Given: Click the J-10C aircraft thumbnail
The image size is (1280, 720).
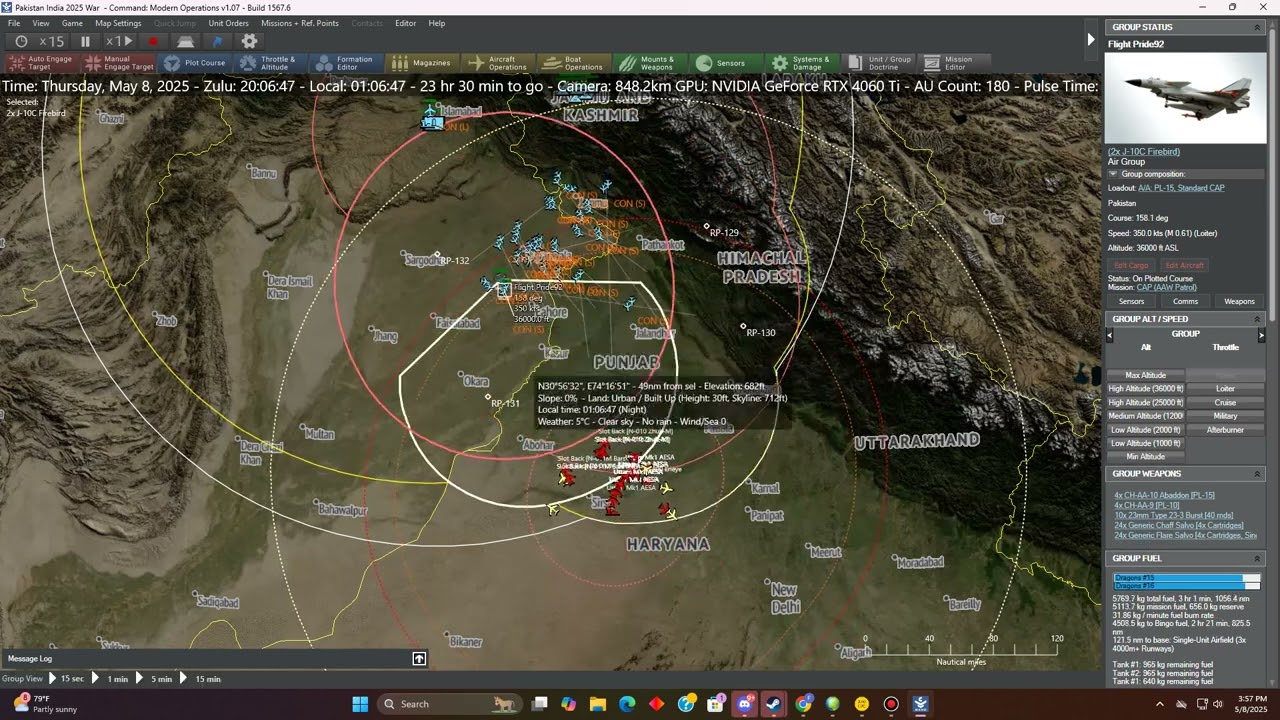Looking at the screenshot, I should coord(1185,97).
